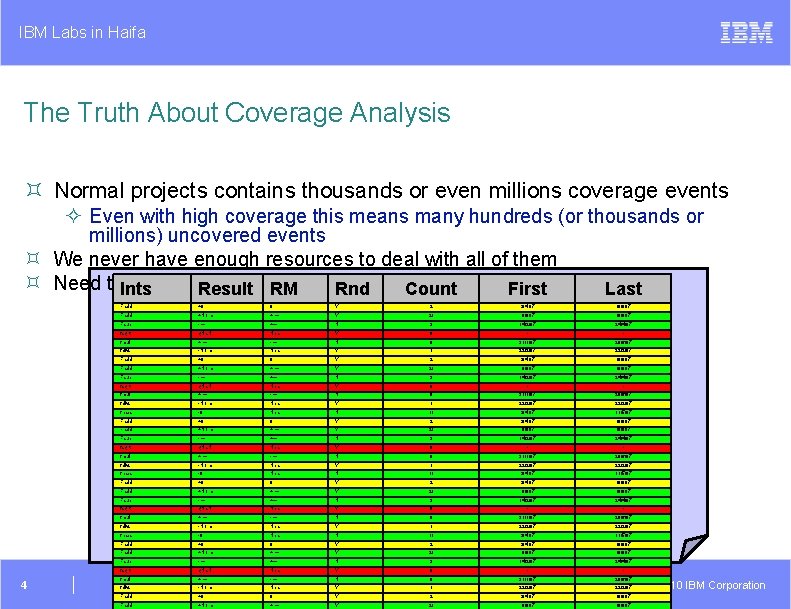The height and width of the screenshot is (609, 791).
Task: Click the RM column header
Action: [x=295, y=289]
